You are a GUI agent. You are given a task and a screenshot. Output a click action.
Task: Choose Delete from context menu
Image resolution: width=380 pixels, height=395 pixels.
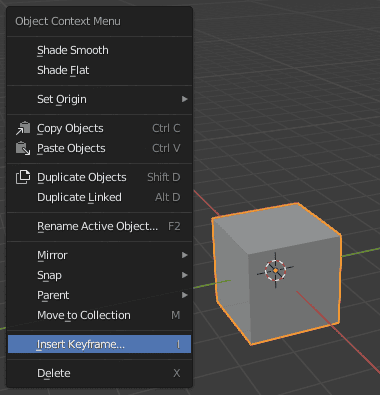pyautogui.click(x=99, y=373)
